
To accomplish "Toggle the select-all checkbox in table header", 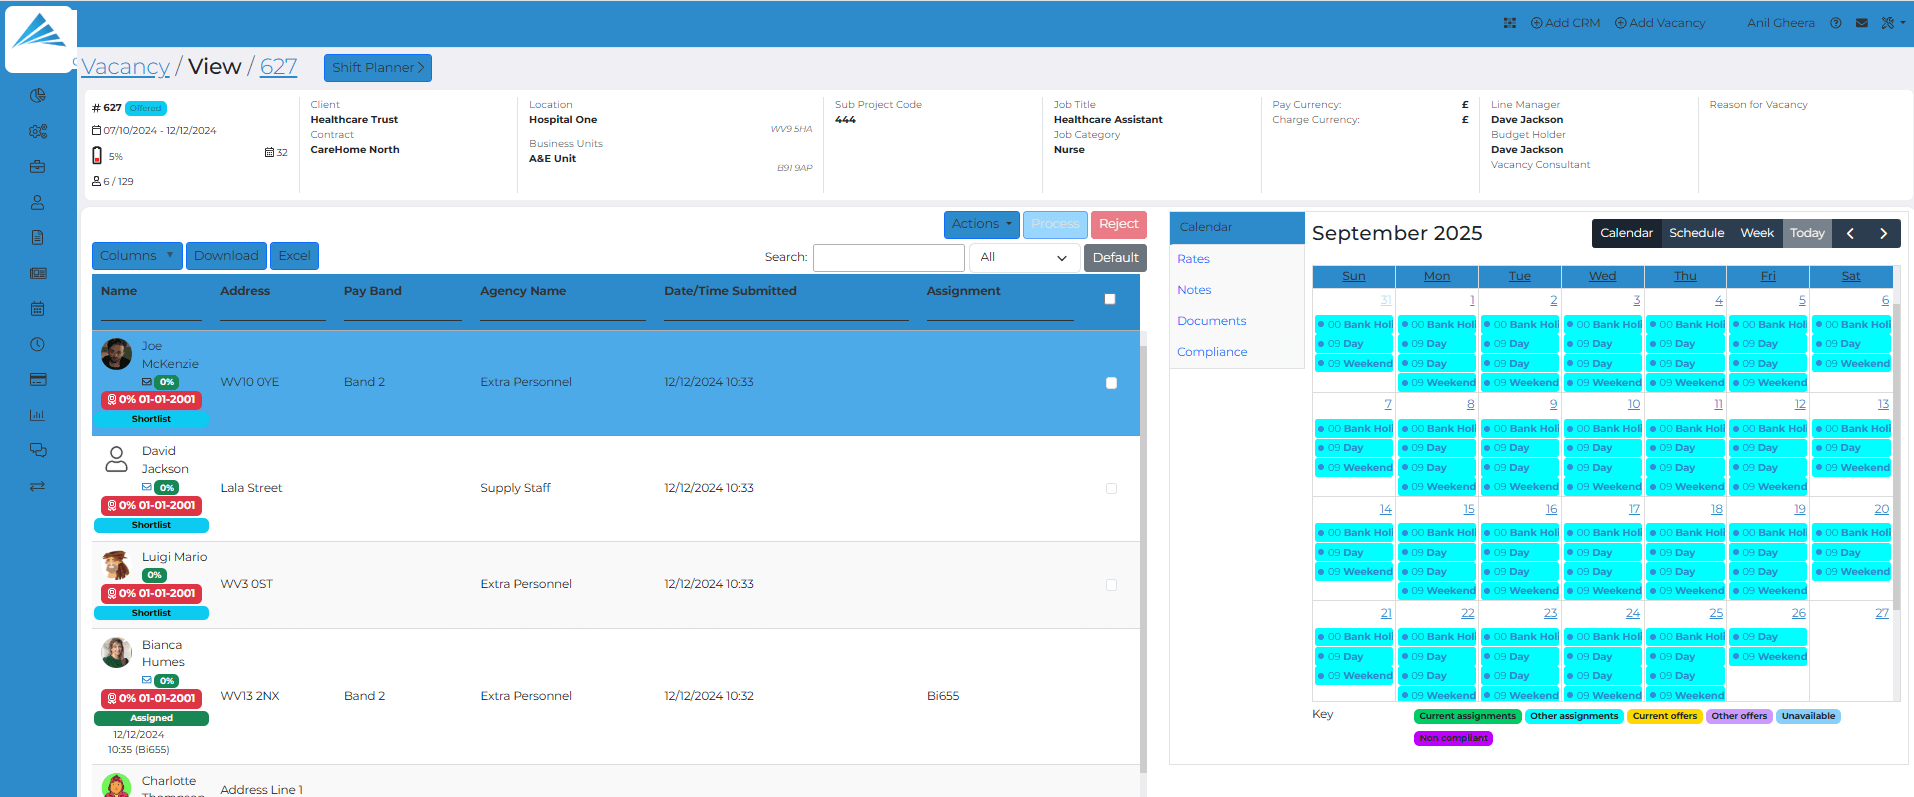I will pos(1110,299).
